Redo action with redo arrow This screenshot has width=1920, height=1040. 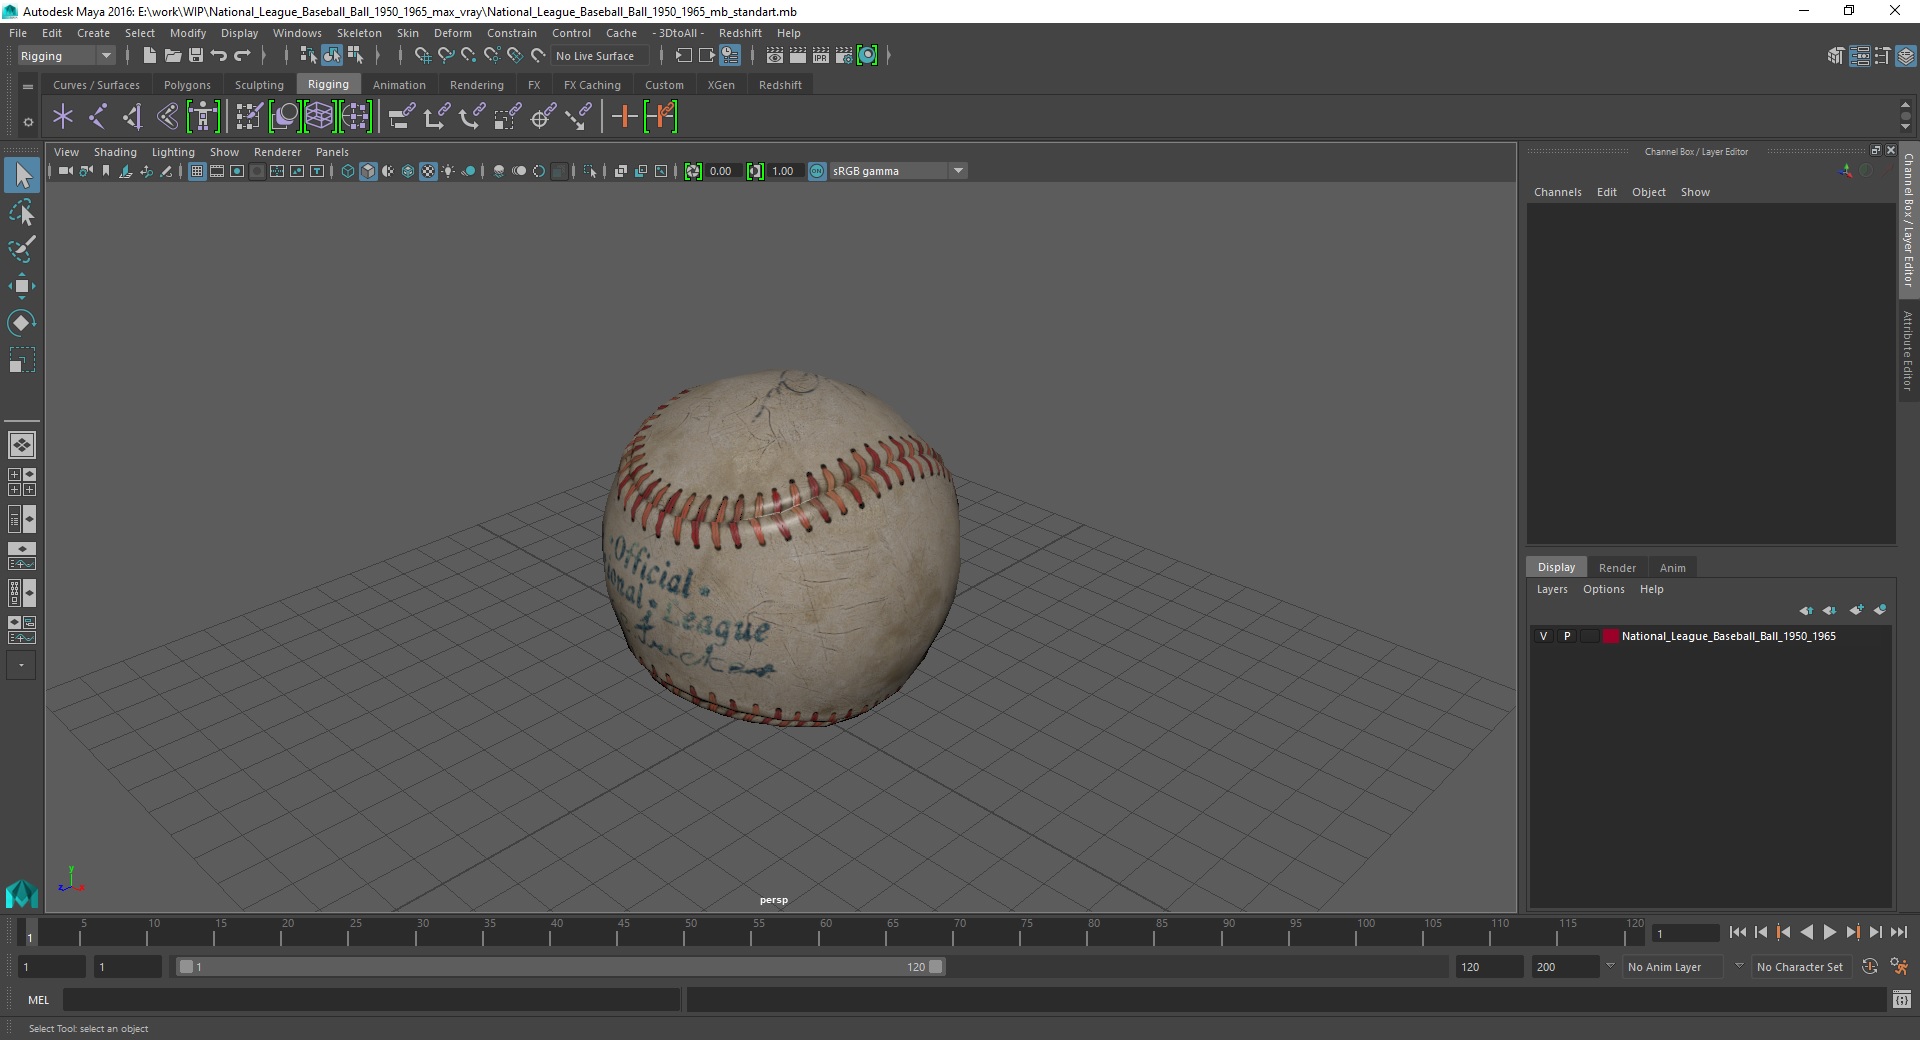pyautogui.click(x=242, y=56)
